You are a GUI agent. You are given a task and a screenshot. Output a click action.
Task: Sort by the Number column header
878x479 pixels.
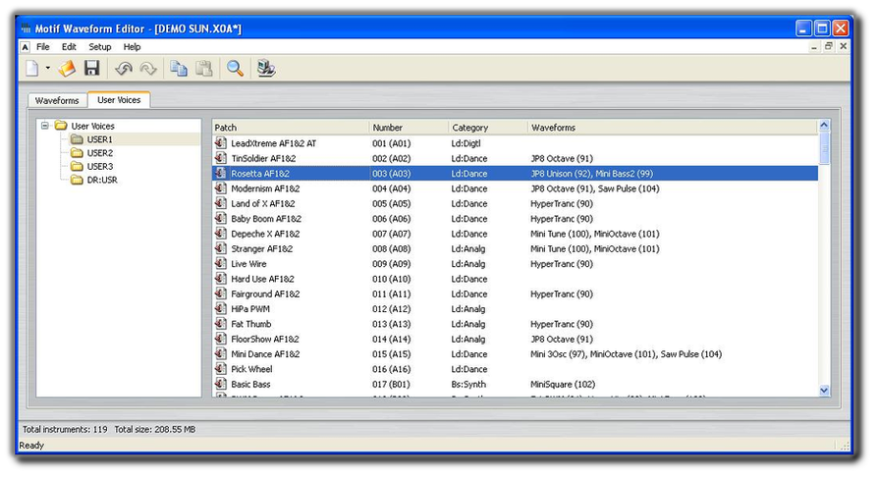click(409, 127)
